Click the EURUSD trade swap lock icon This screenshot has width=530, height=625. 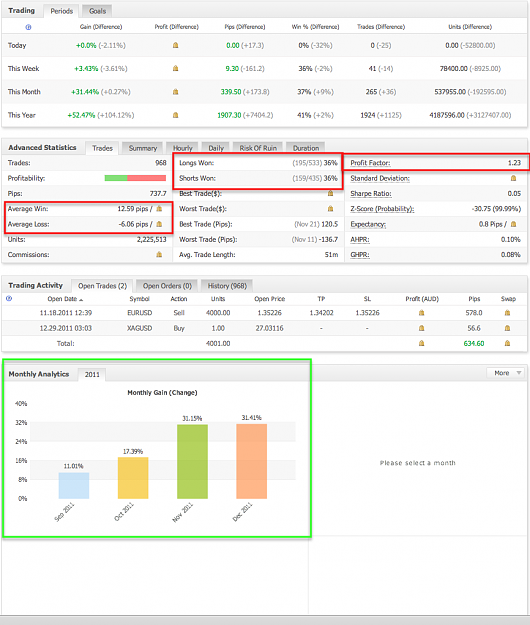pos(507,313)
